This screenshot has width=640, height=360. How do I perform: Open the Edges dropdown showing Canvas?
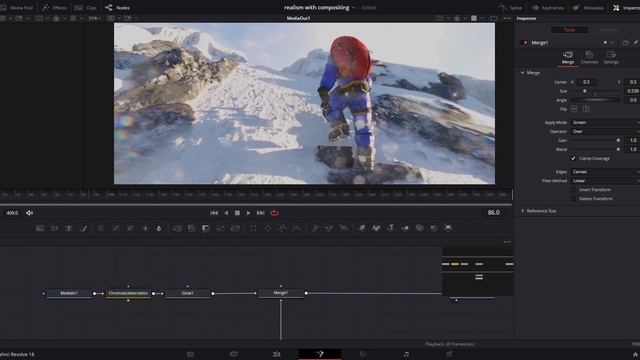pyautogui.click(x=605, y=172)
